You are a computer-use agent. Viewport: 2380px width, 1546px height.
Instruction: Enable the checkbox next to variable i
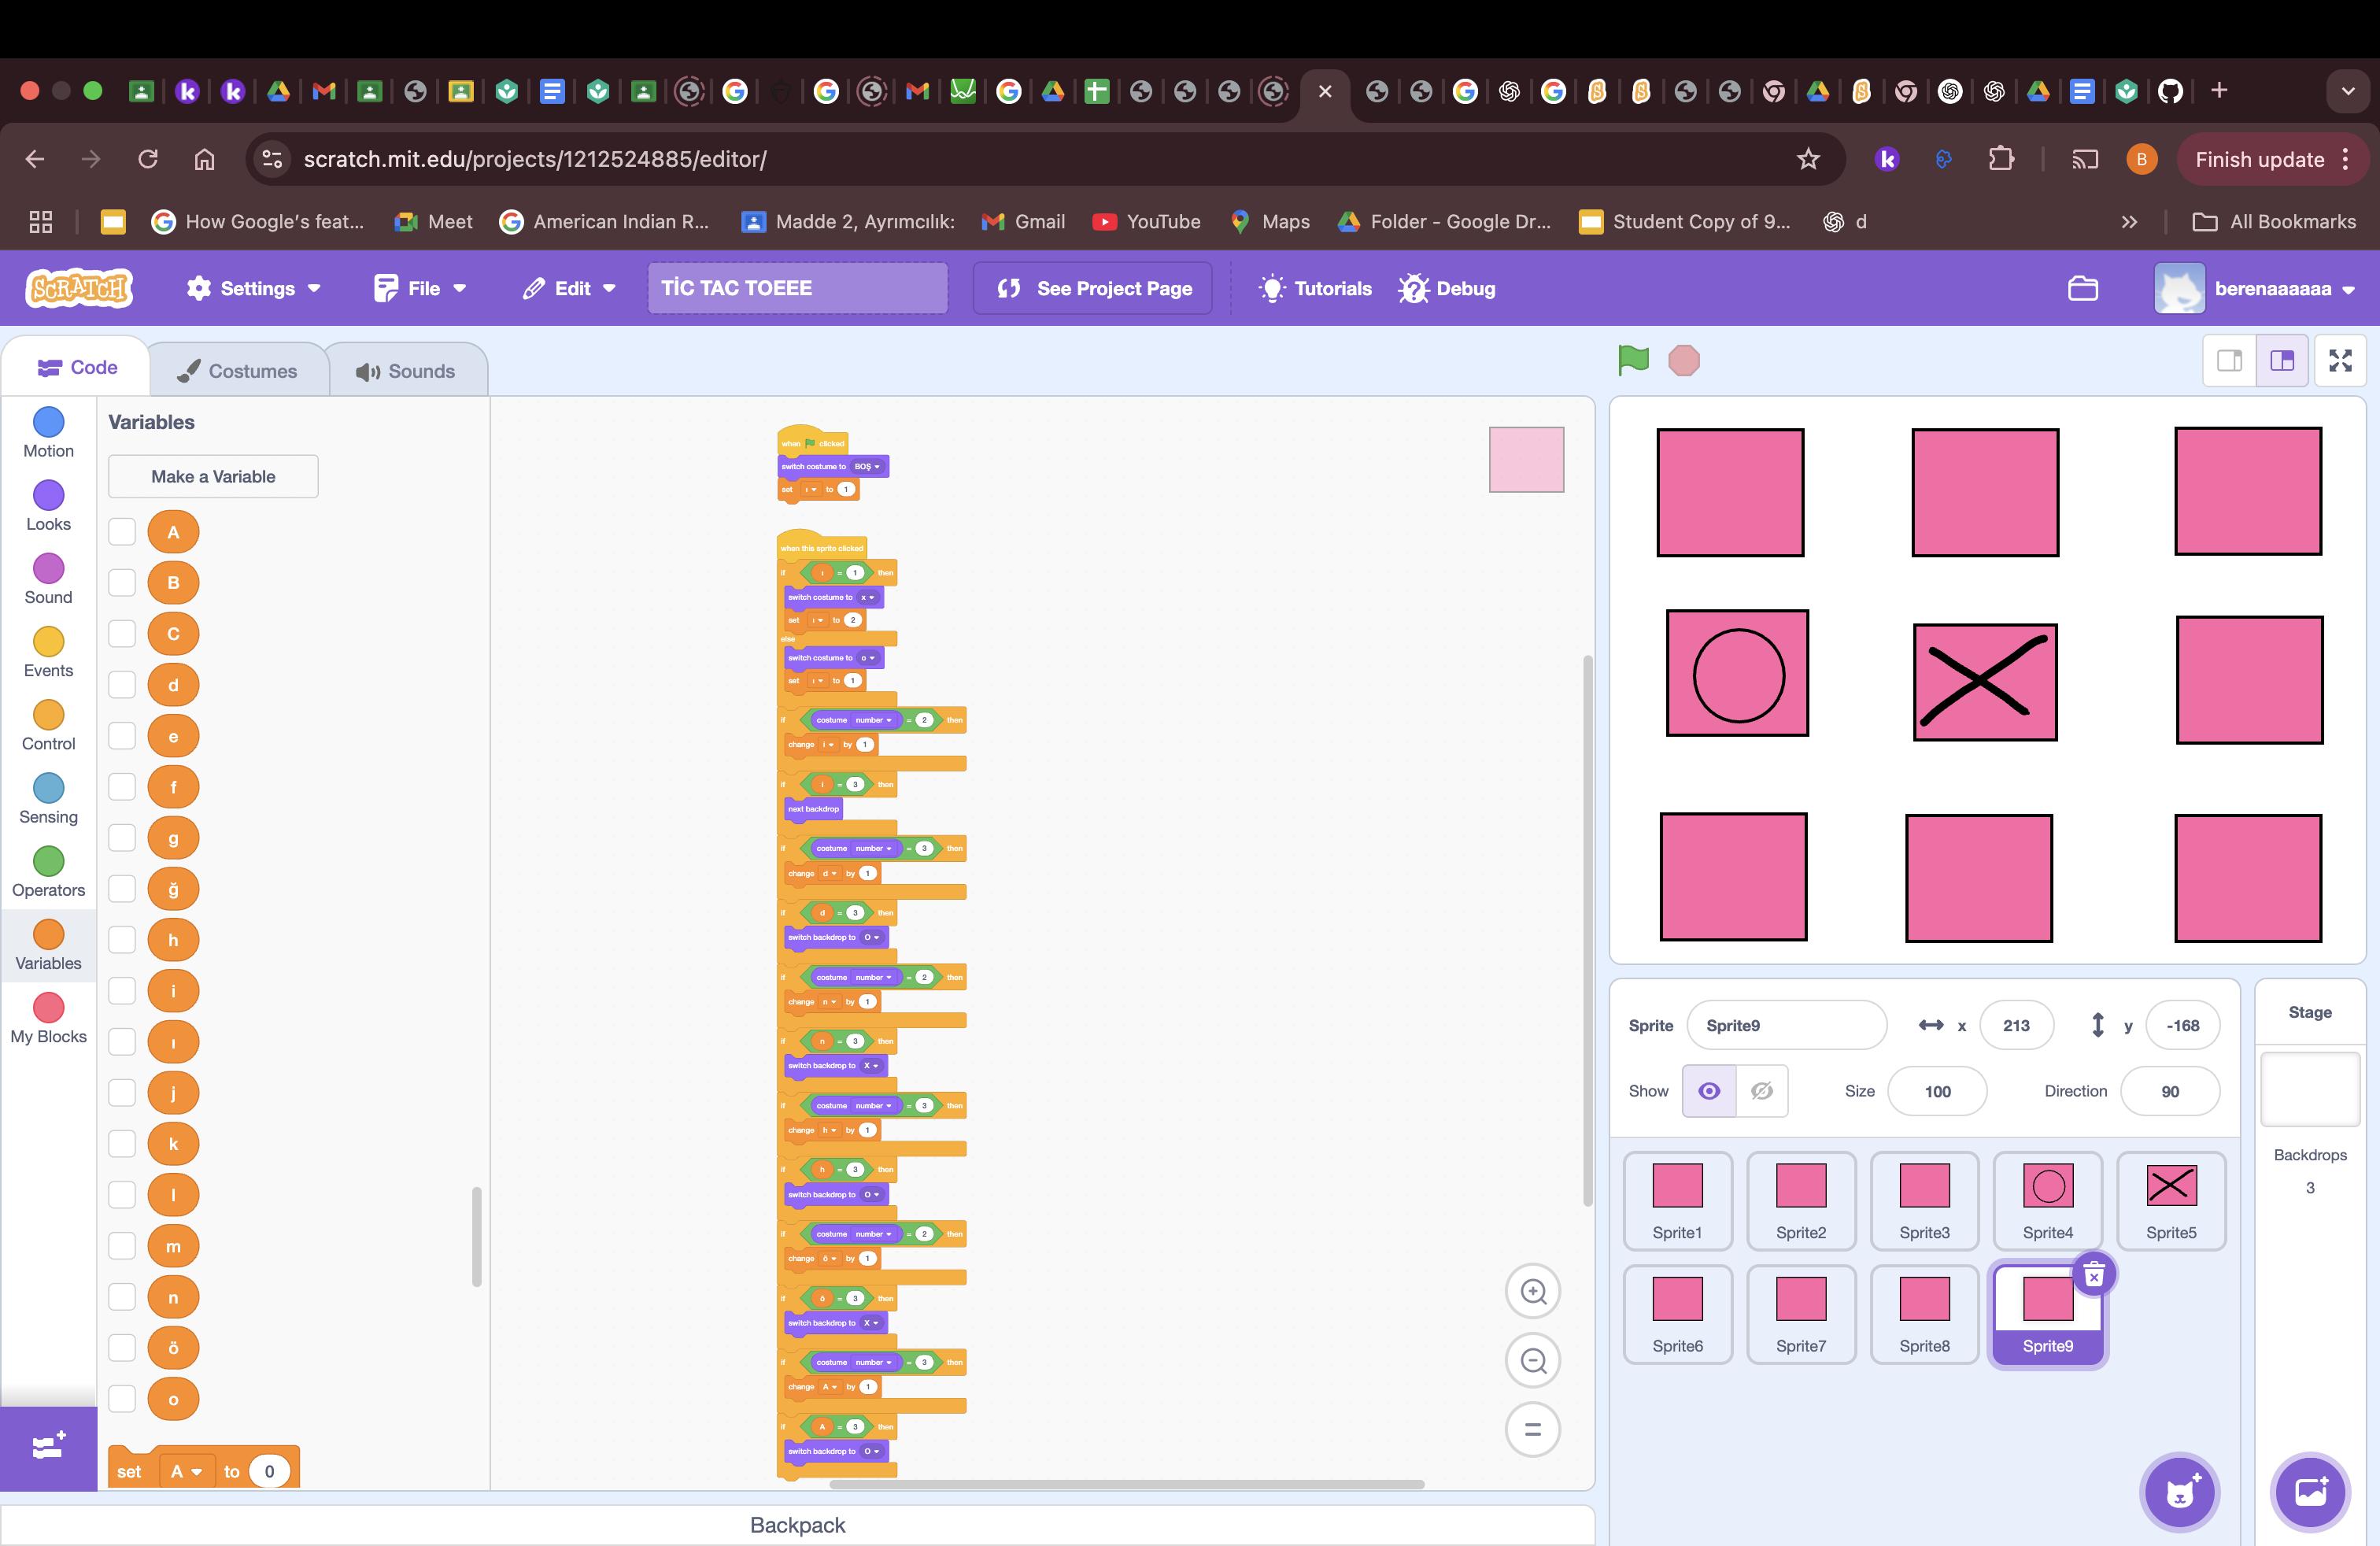click(x=122, y=991)
